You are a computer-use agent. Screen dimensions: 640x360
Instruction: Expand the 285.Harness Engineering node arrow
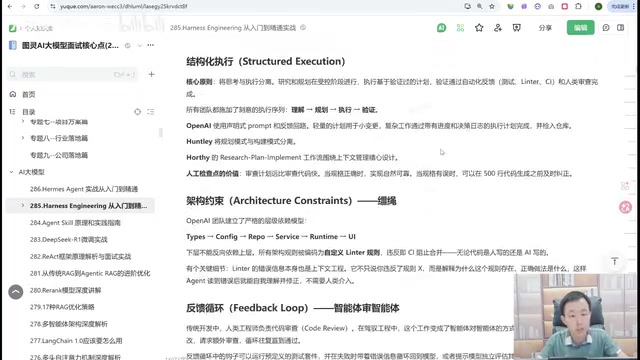coord(23,205)
